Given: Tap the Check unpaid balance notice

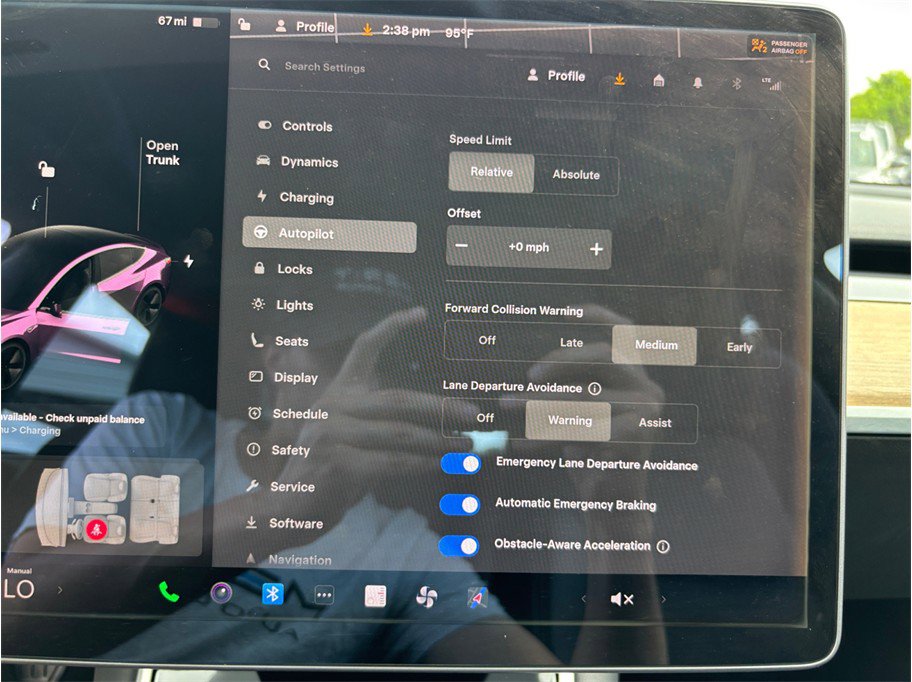Looking at the screenshot, I should click(73, 424).
